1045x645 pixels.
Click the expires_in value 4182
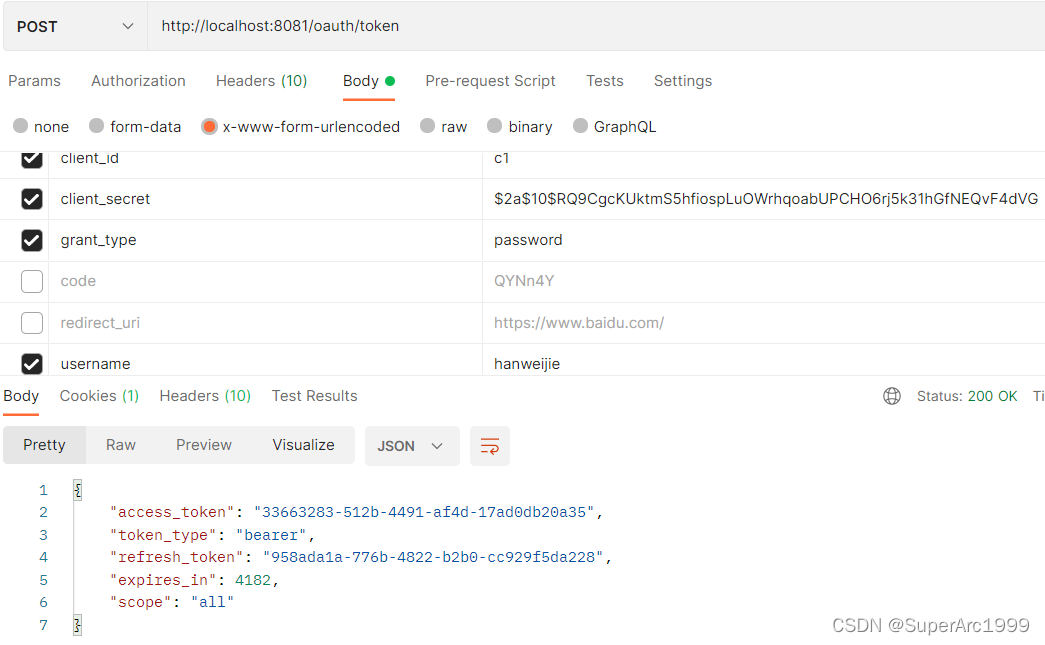pos(253,580)
